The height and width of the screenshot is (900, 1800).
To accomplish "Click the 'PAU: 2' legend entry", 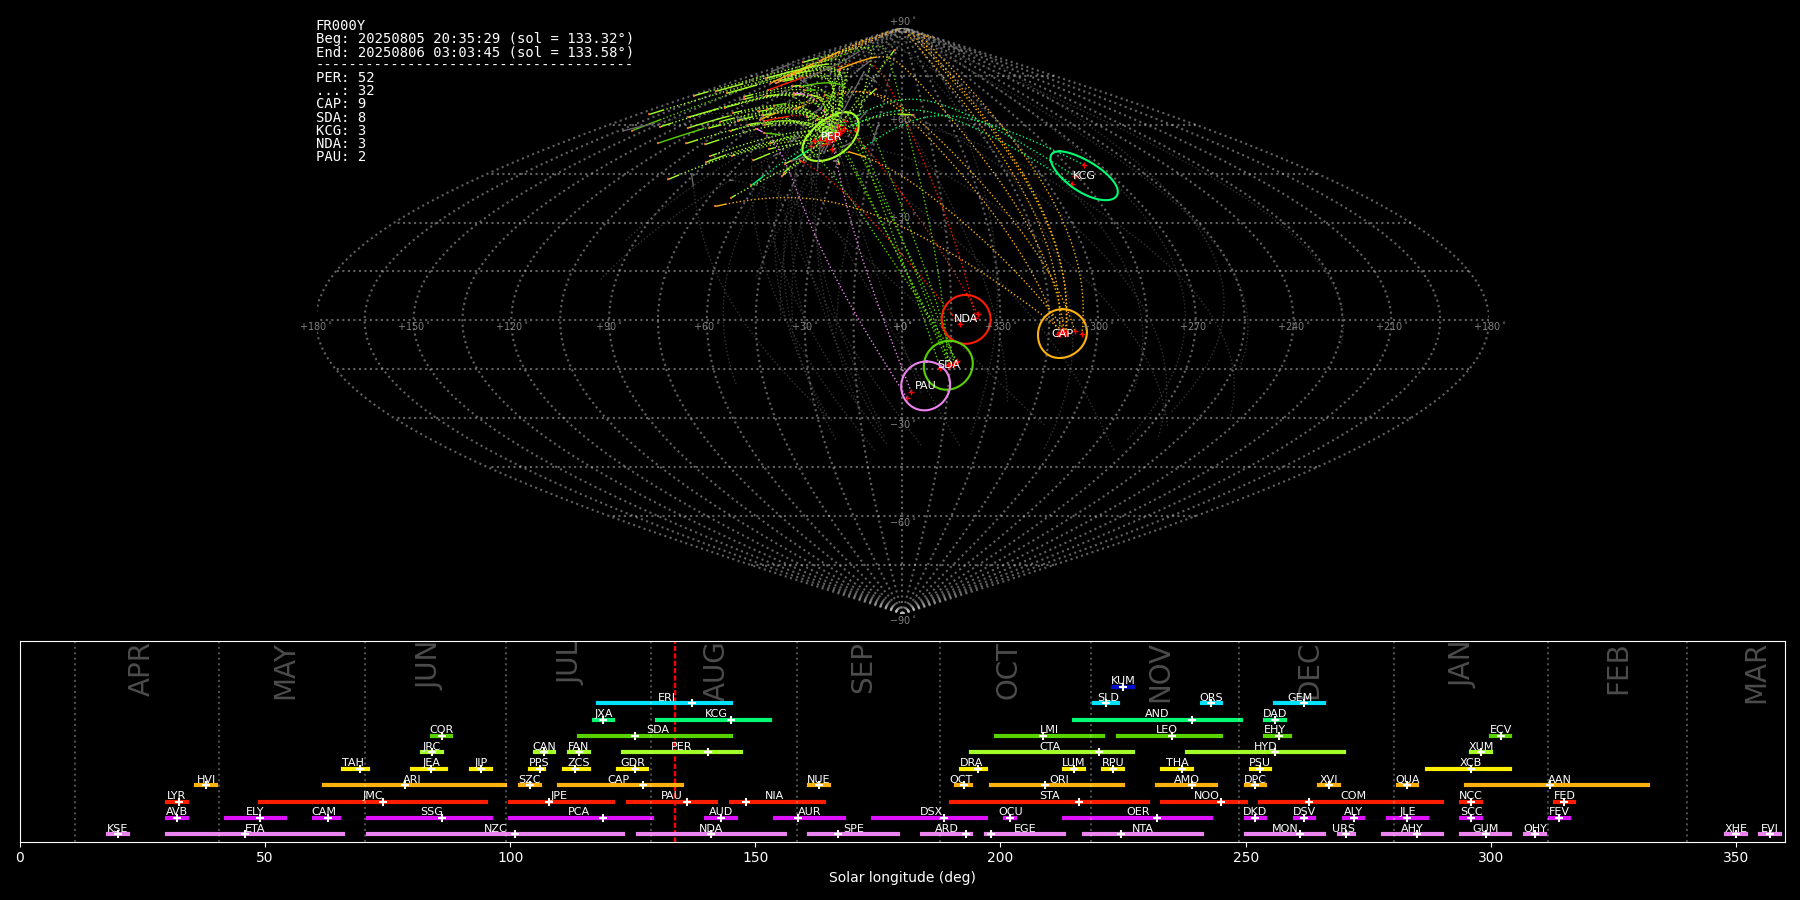I will pos(341,156).
